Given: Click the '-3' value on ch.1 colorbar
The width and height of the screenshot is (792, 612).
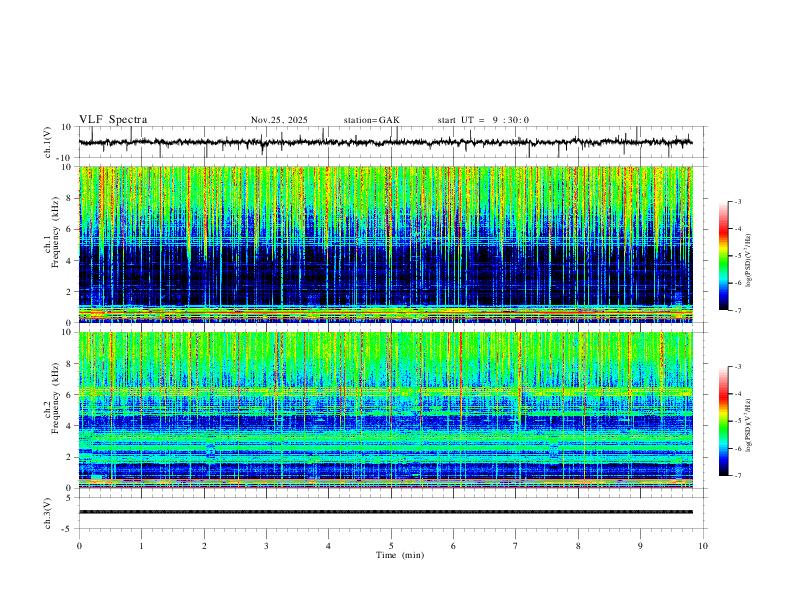Looking at the screenshot, I should [x=738, y=202].
